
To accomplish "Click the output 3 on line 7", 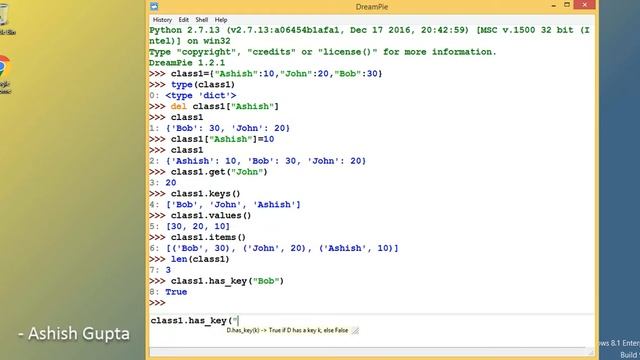I will pos(168,270).
